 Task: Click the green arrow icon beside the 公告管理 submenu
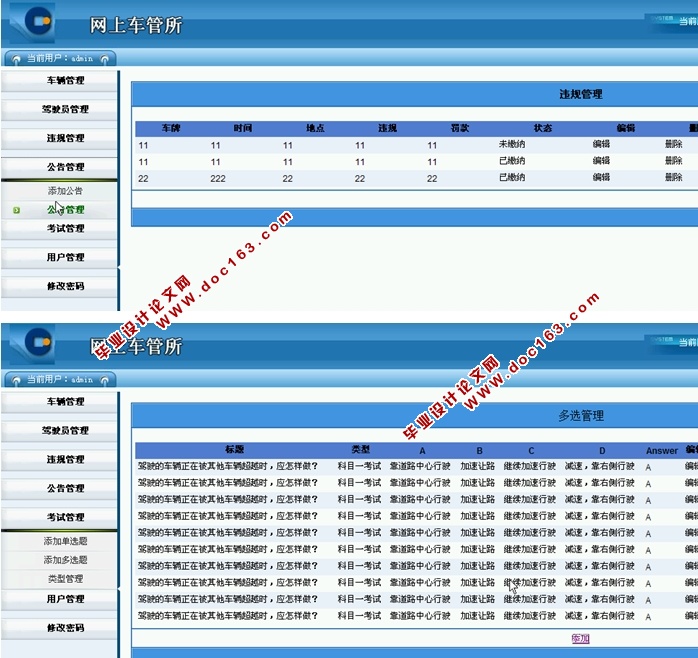16,210
